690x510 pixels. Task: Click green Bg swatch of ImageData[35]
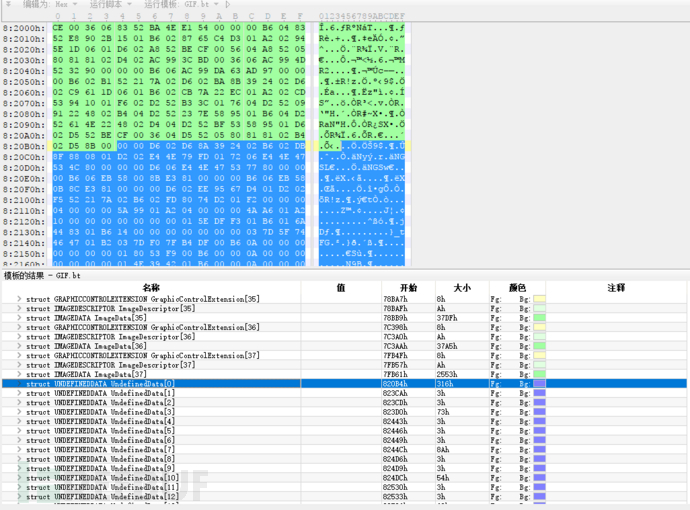tap(540, 318)
